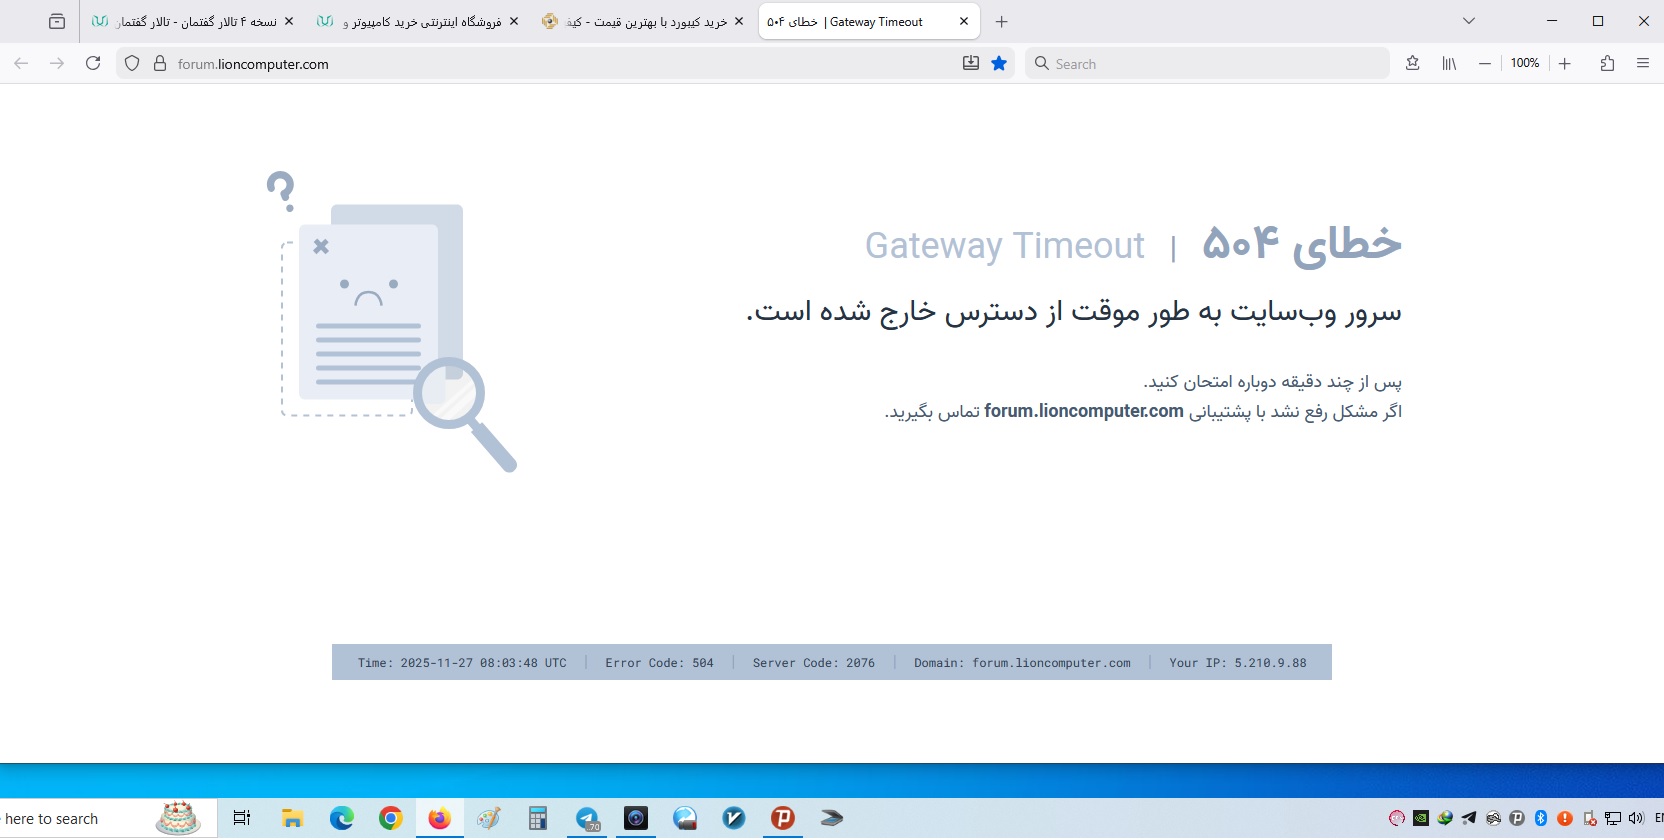Click the 'Your IP: 5.210.9.88' text
Screen dimensions: 1664x840
pos(1238,663)
